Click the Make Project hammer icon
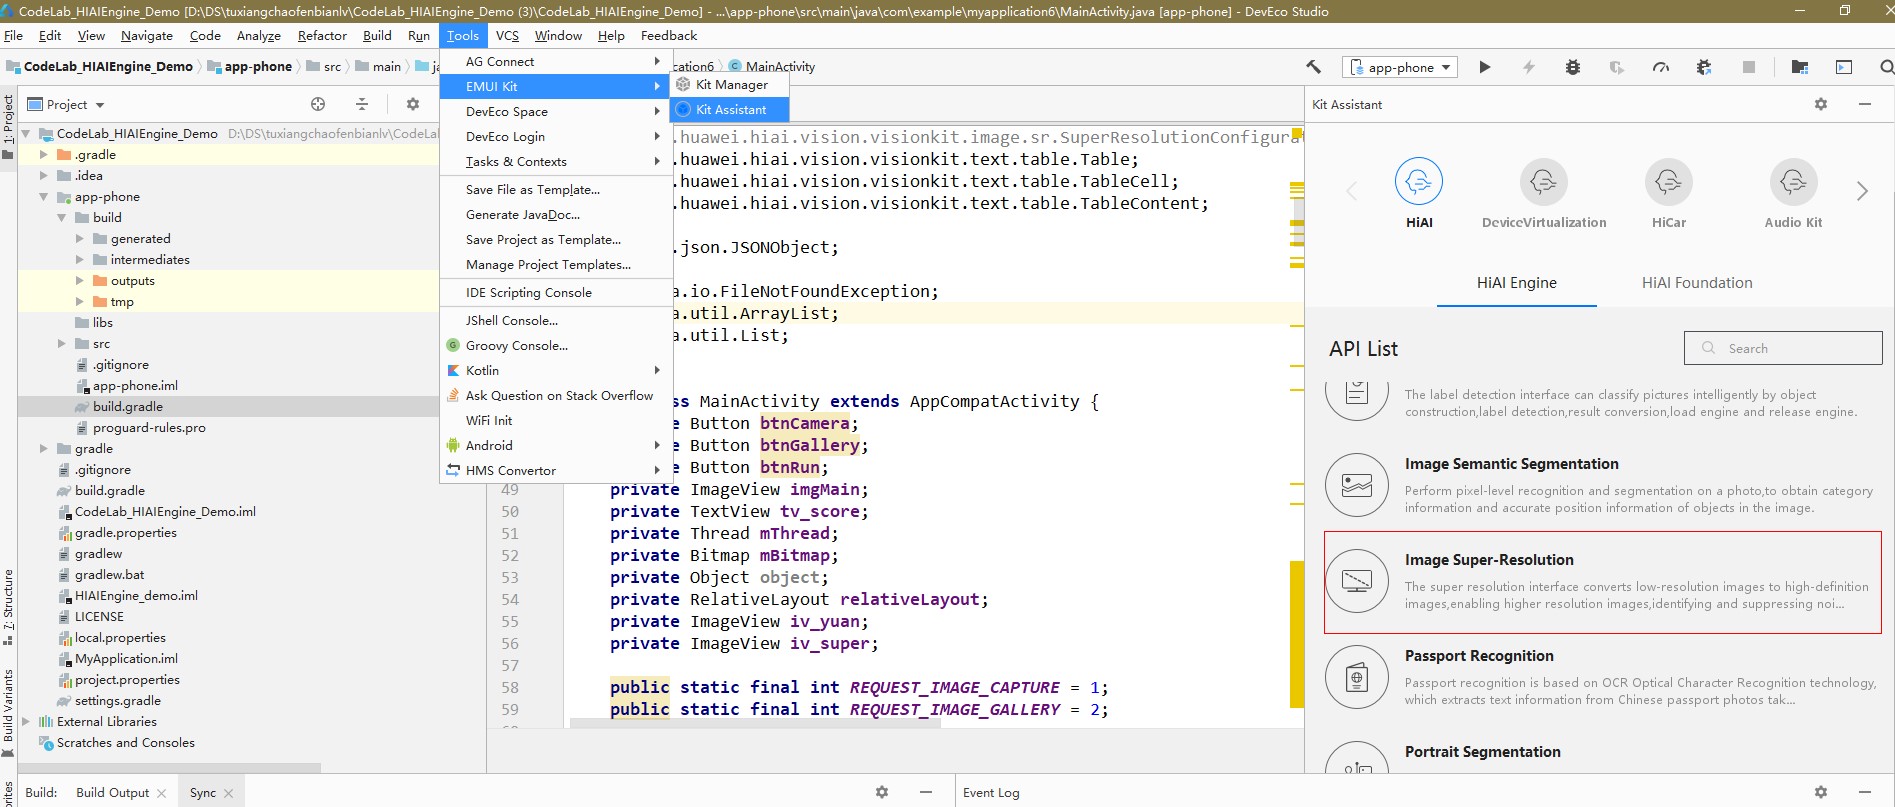The height and width of the screenshot is (807, 1895). point(1313,67)
